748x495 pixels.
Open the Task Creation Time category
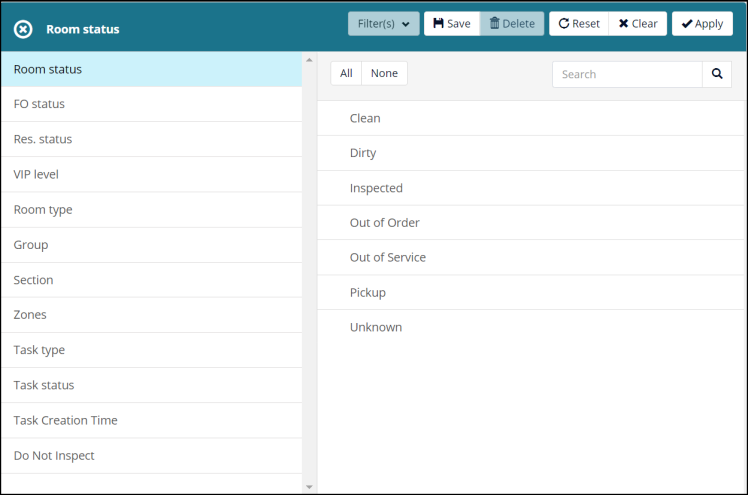(x=151, y=421)
